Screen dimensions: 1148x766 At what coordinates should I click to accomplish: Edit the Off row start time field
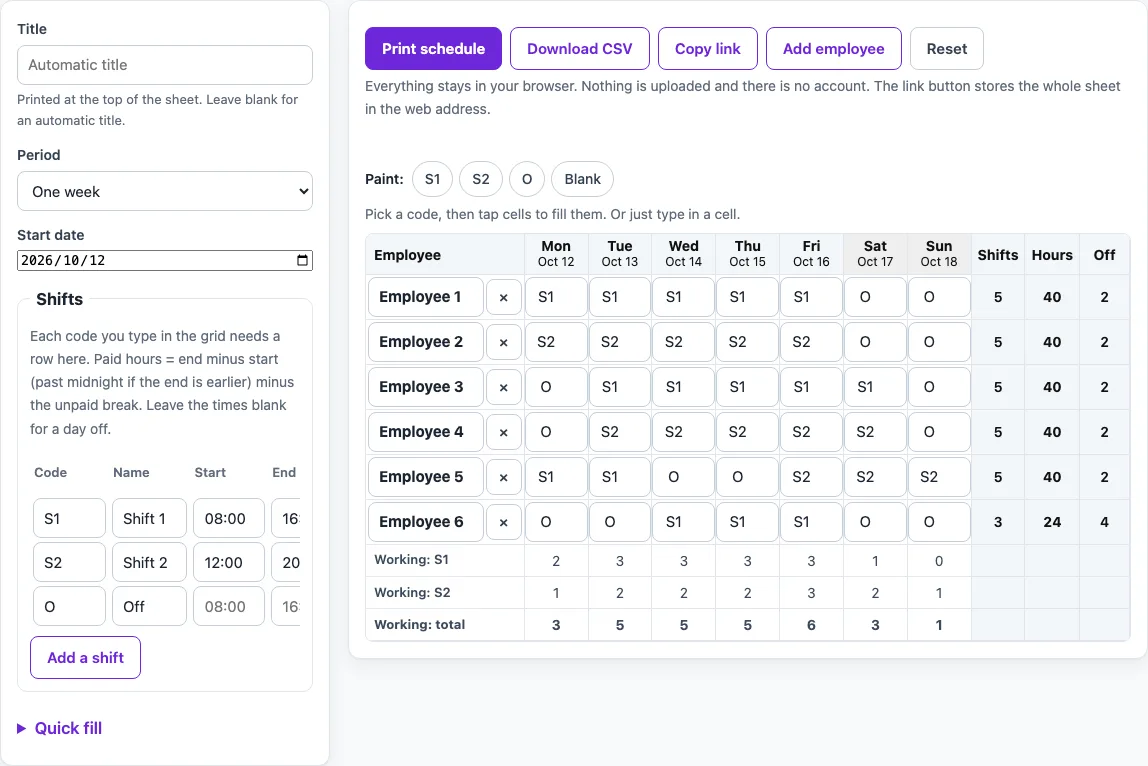(228, 606)
